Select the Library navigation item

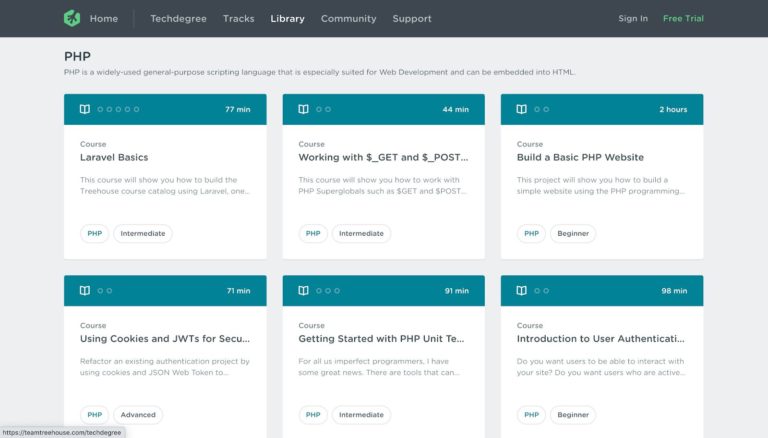[288, 19]
